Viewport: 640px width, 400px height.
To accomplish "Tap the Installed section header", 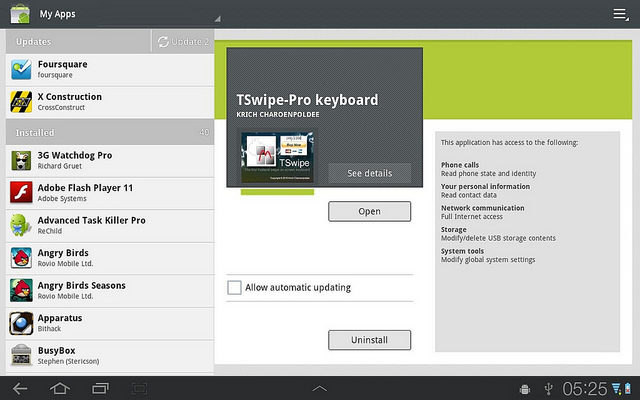I will coord(110,132).
